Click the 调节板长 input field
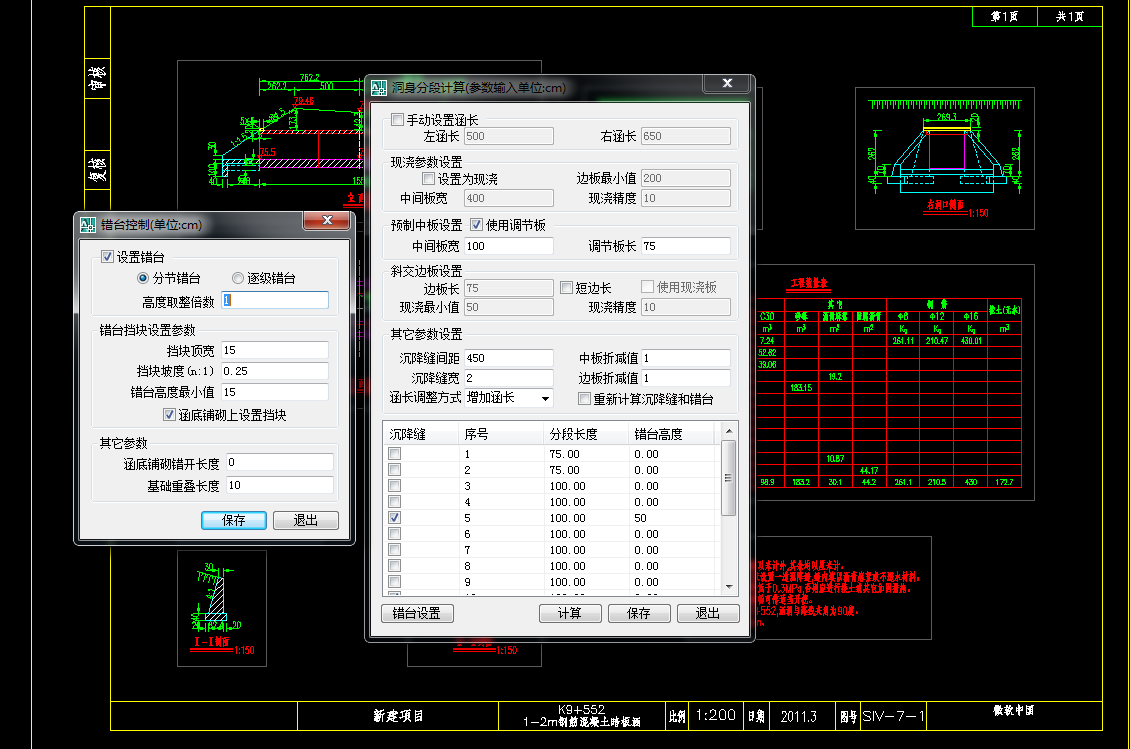The height and width of the screenshot is (749, 1130). pyautogui.click(x=685, y=246)
